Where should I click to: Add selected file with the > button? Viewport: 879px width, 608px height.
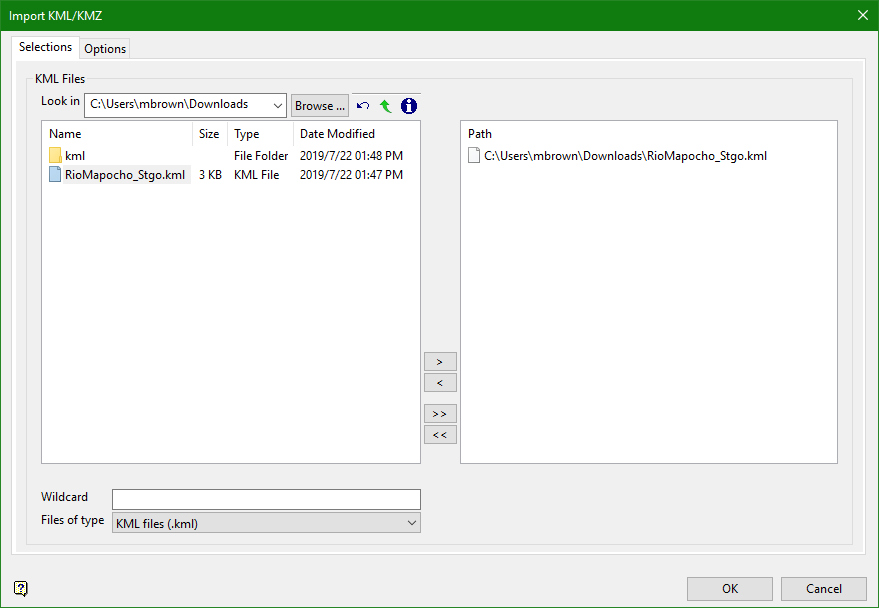440,361
